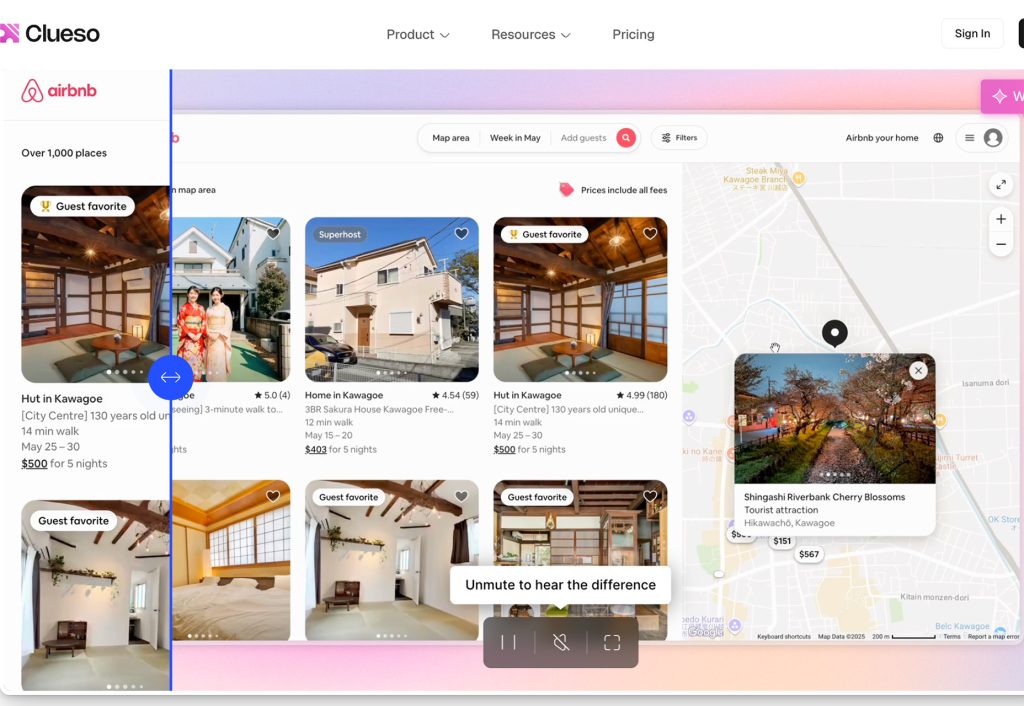The height and width of the screenshot is (706, 1024).
Task: Go to the Pricing page
Action: coord(633,34)
